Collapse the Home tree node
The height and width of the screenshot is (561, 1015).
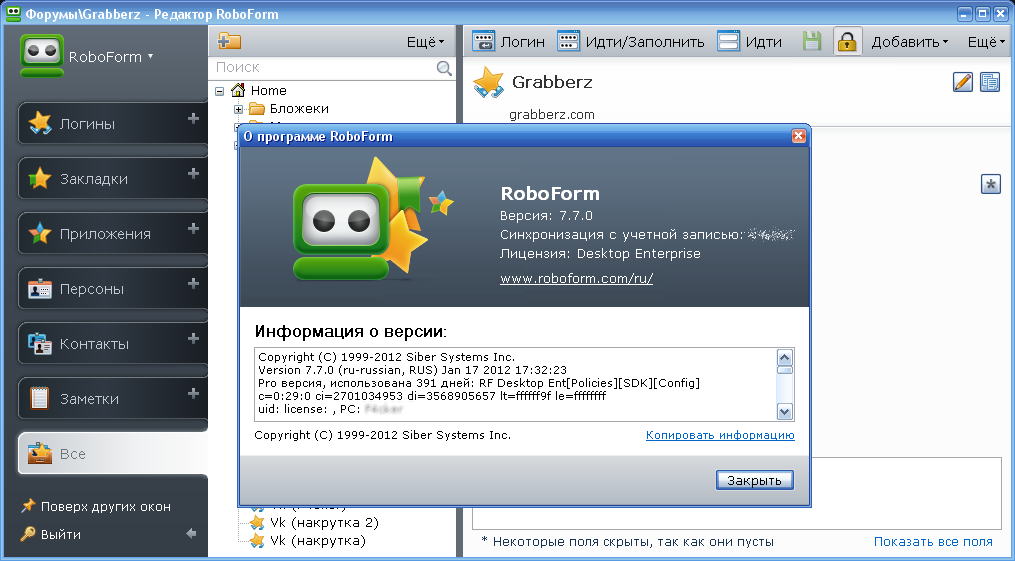(x=219, y=91)
